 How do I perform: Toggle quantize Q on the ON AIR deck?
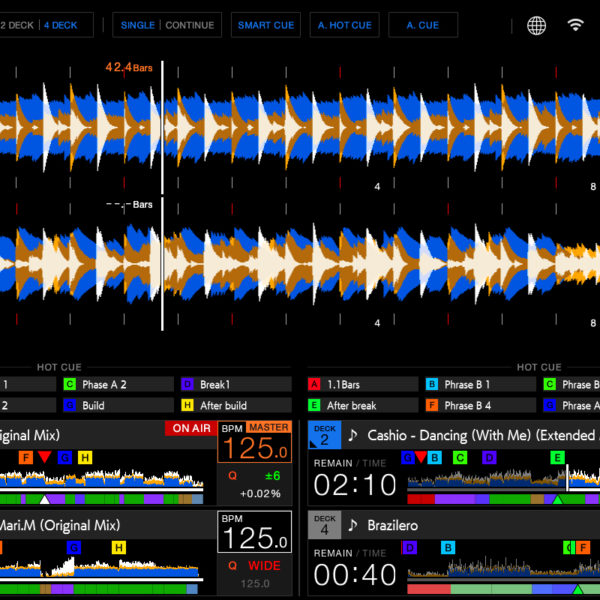(232, 476)
